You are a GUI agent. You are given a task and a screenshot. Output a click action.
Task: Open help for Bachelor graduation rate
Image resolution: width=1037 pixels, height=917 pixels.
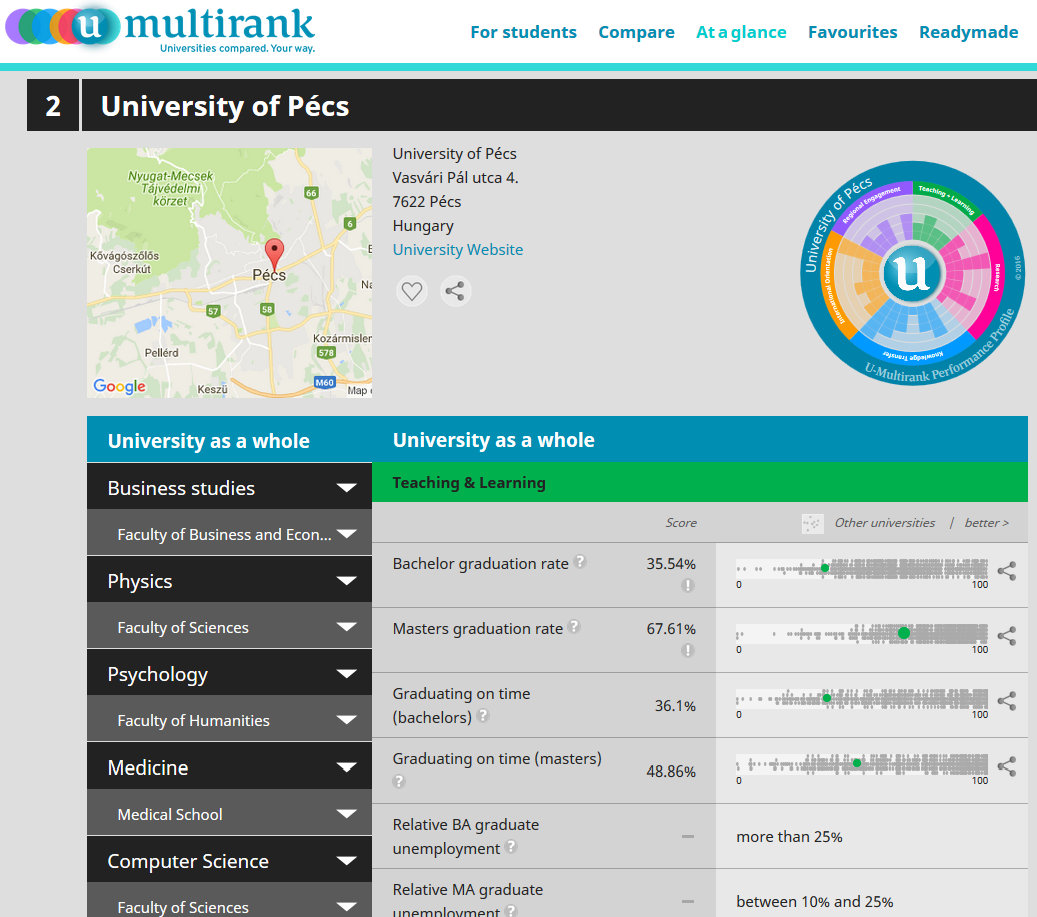click(580, 561)
